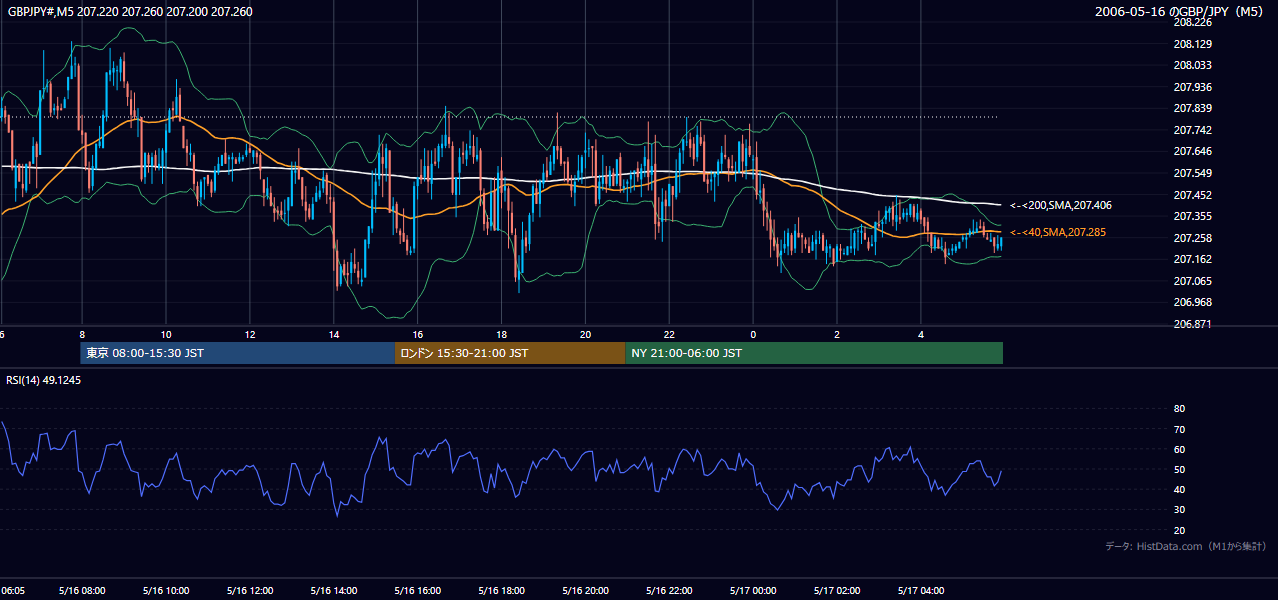
Task: Click RSI scale value 40
Action: [x=1179, y=489]
